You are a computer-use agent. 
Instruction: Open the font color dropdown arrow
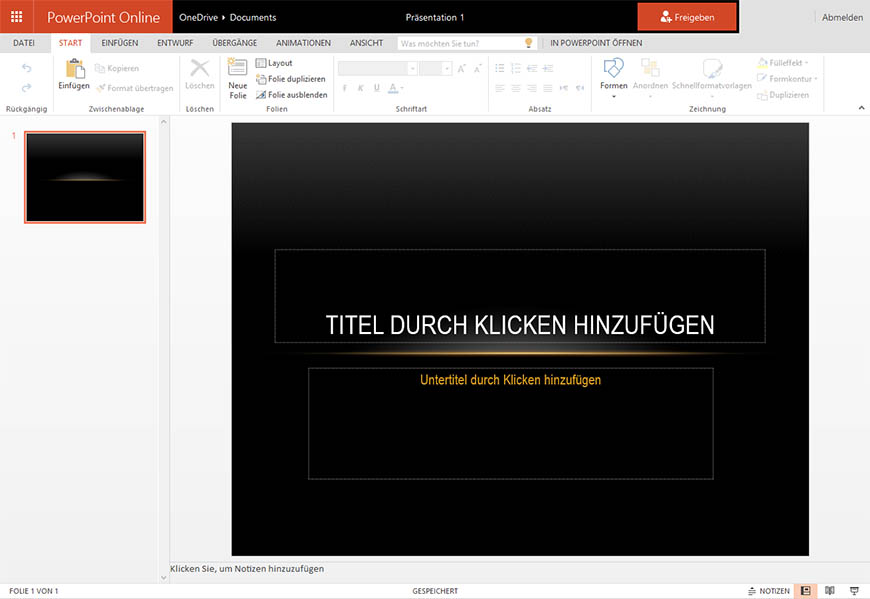coord(402,88)
